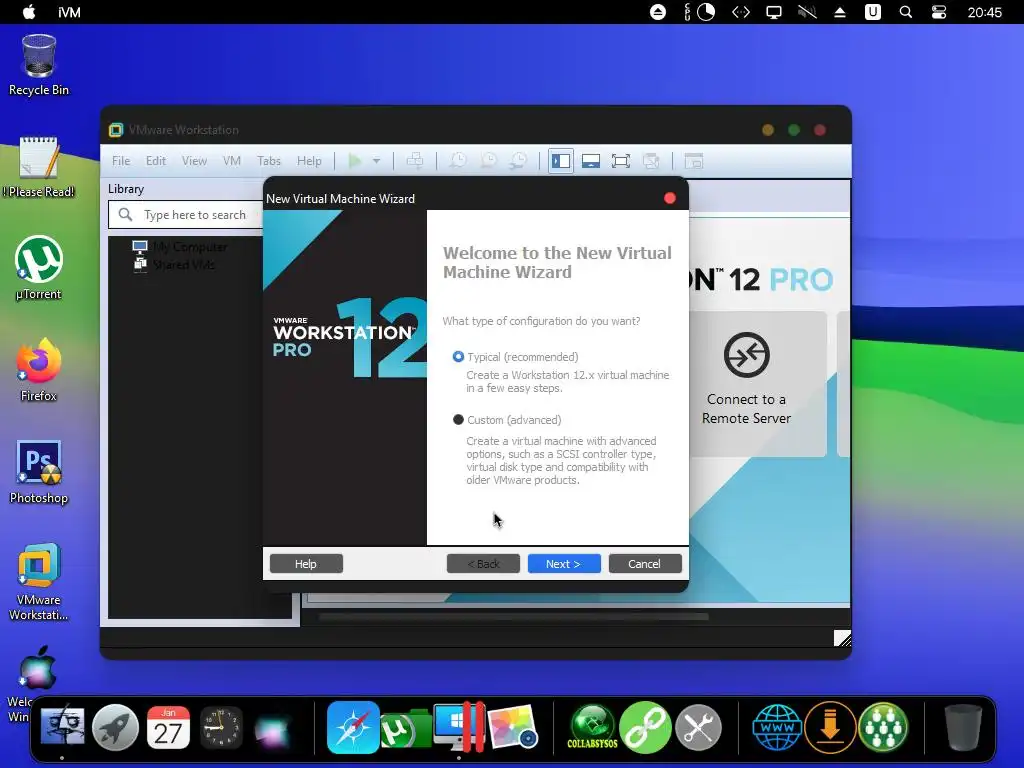Viewport: 1024px width, 768px height.
Task: Open the Help menu in VMware Workstation
Action: pos(309,161)
